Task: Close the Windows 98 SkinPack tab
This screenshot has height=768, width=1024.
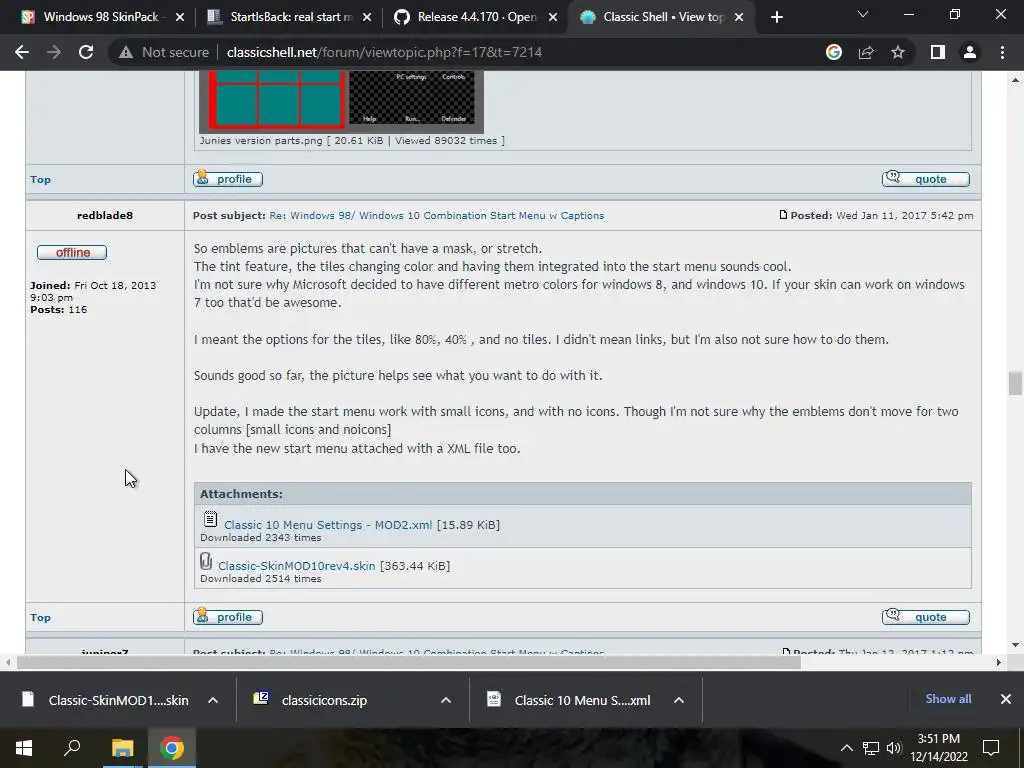Action: [x=180, y=18]
